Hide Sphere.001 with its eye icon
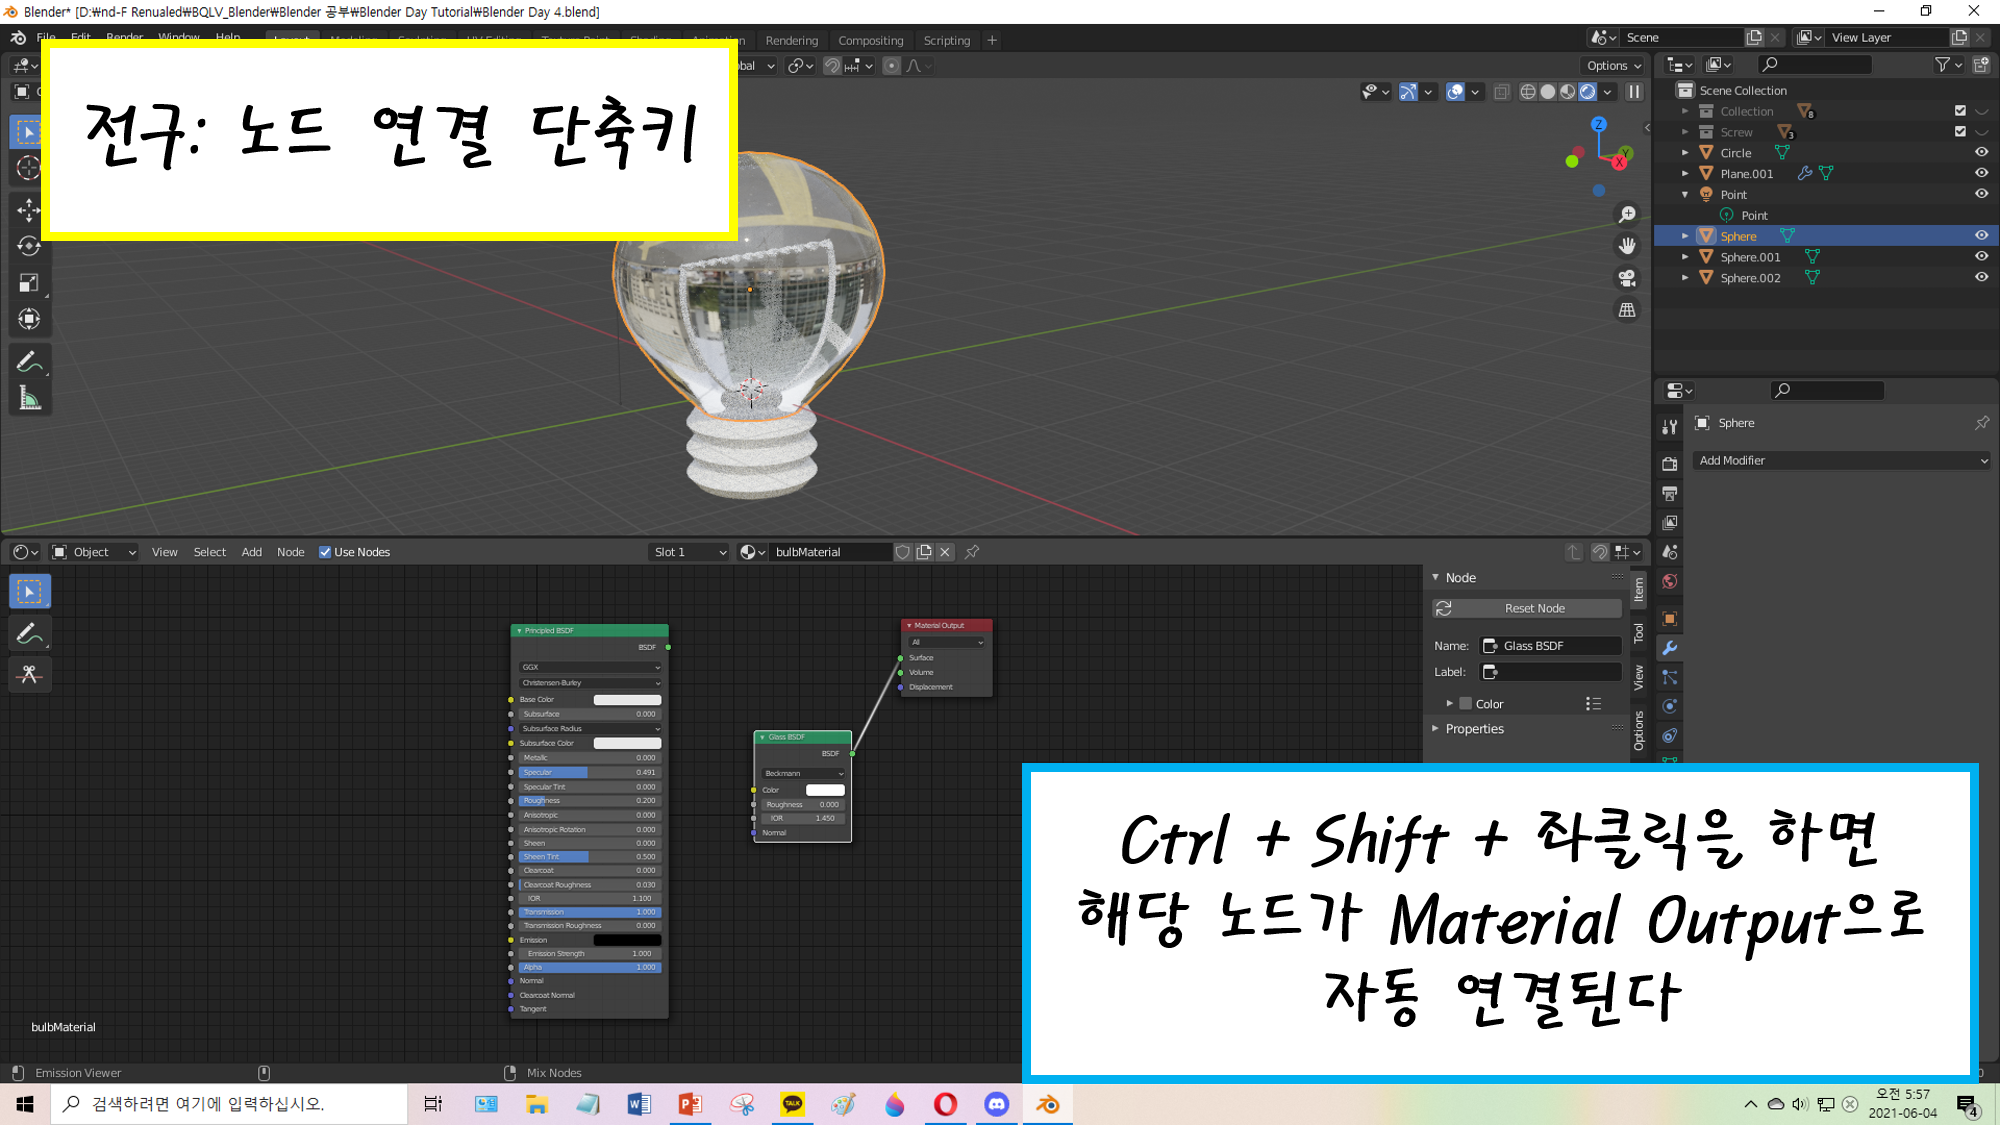Viewport: 2000px width, 1125px height. (x=1981, y=257)
